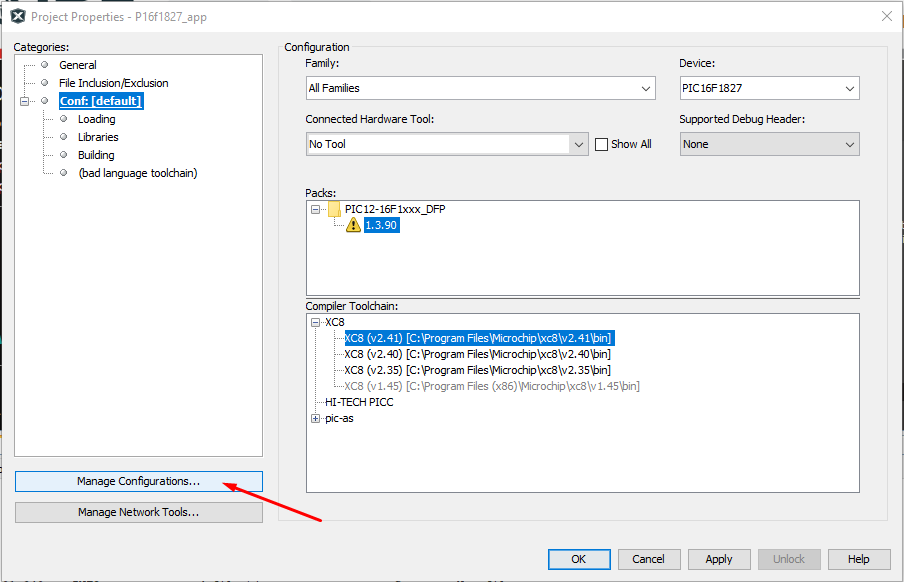Click the Apply button
Screen dimensions: 904x582
(x=718, y=559)
